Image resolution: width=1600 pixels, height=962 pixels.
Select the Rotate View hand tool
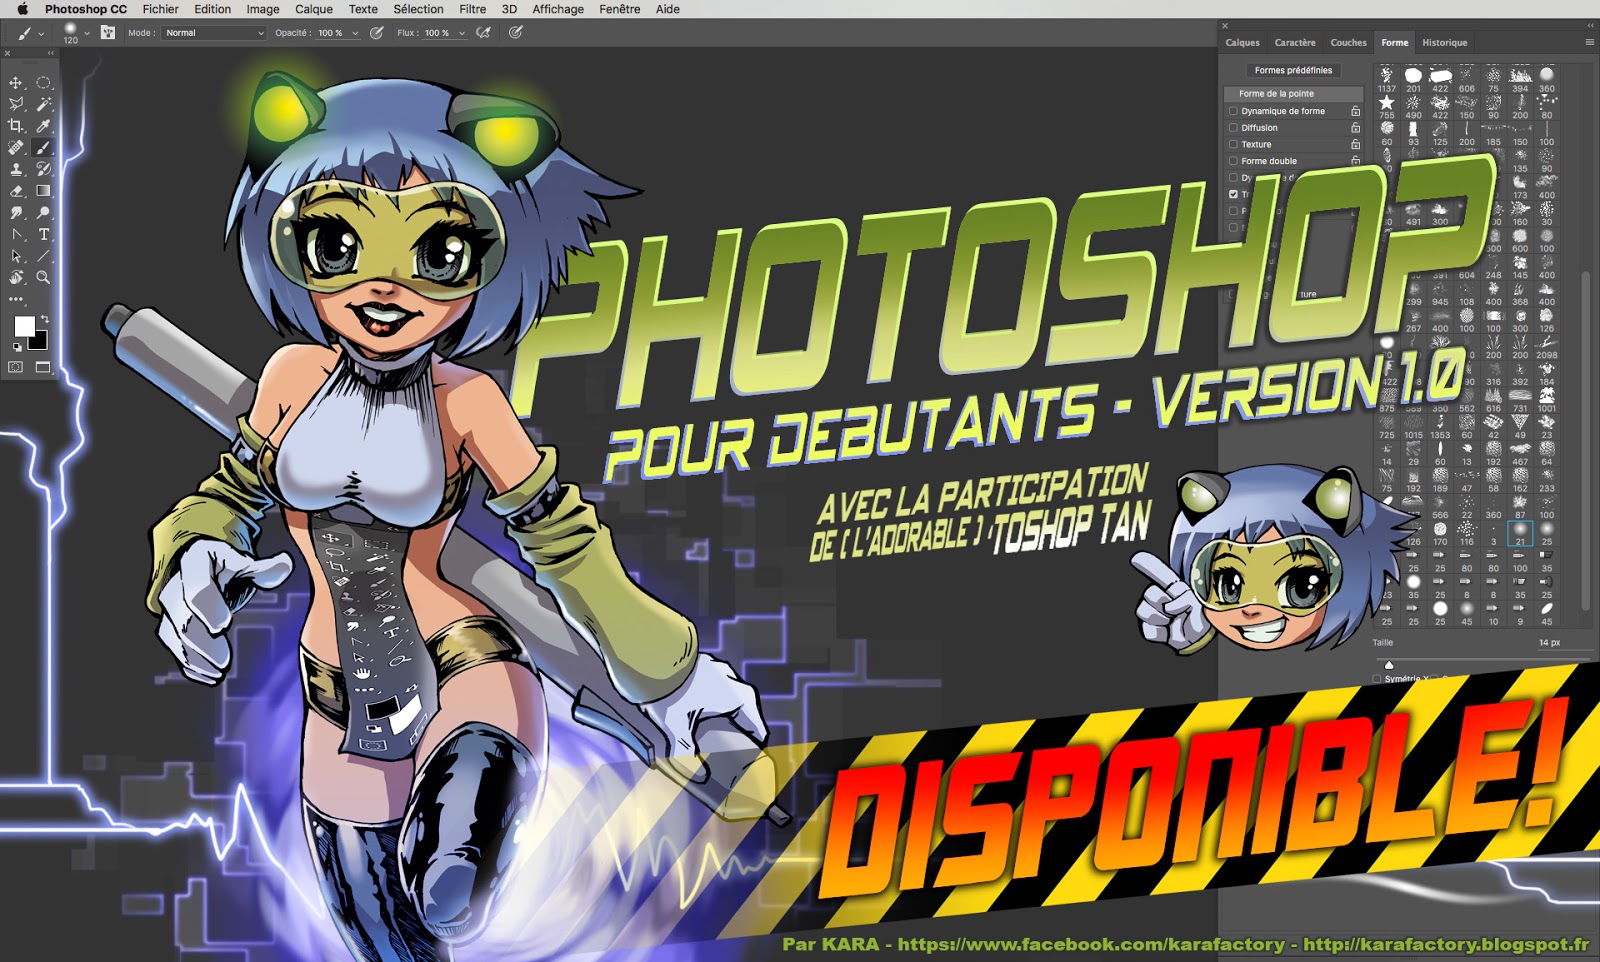point(16,278)
